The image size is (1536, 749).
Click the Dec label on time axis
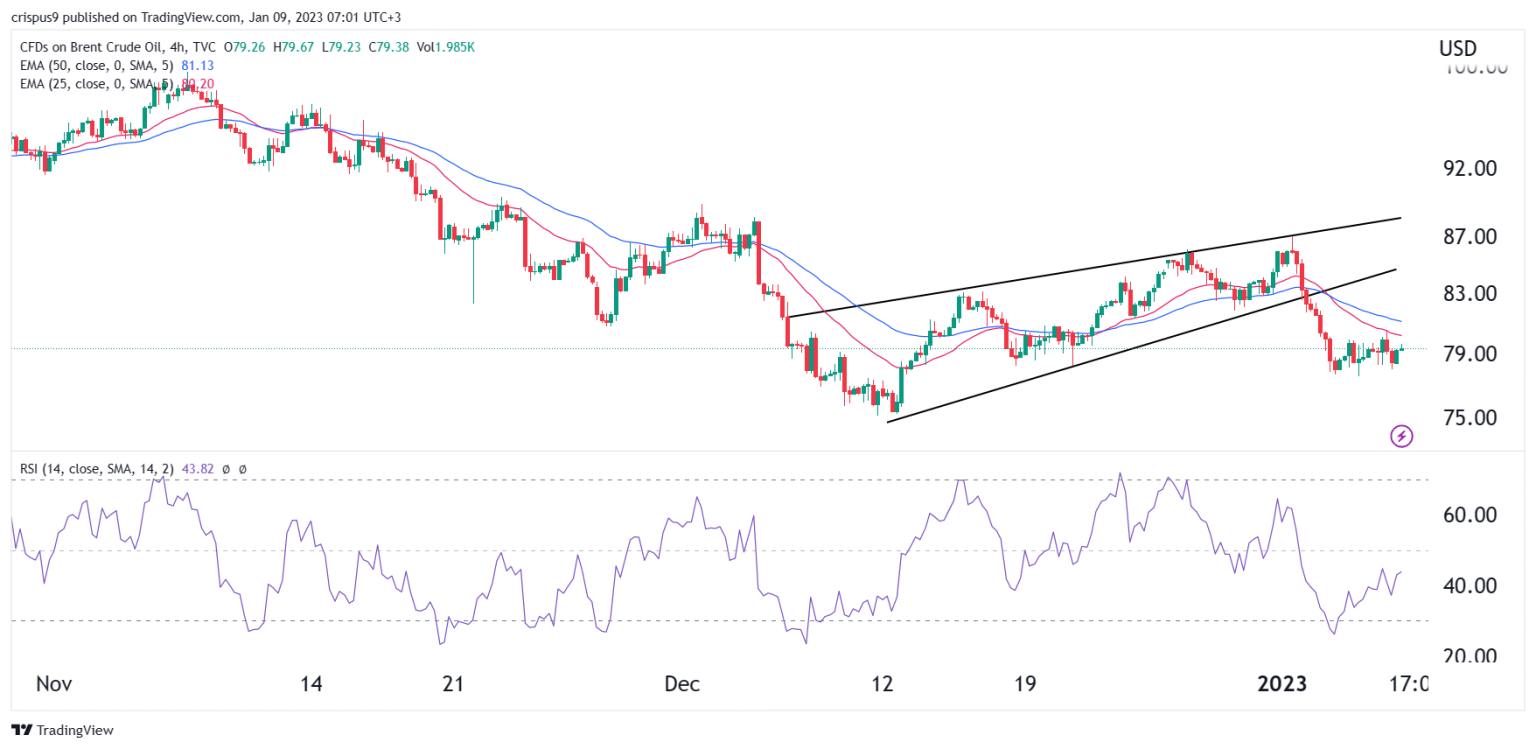point(683,685)
